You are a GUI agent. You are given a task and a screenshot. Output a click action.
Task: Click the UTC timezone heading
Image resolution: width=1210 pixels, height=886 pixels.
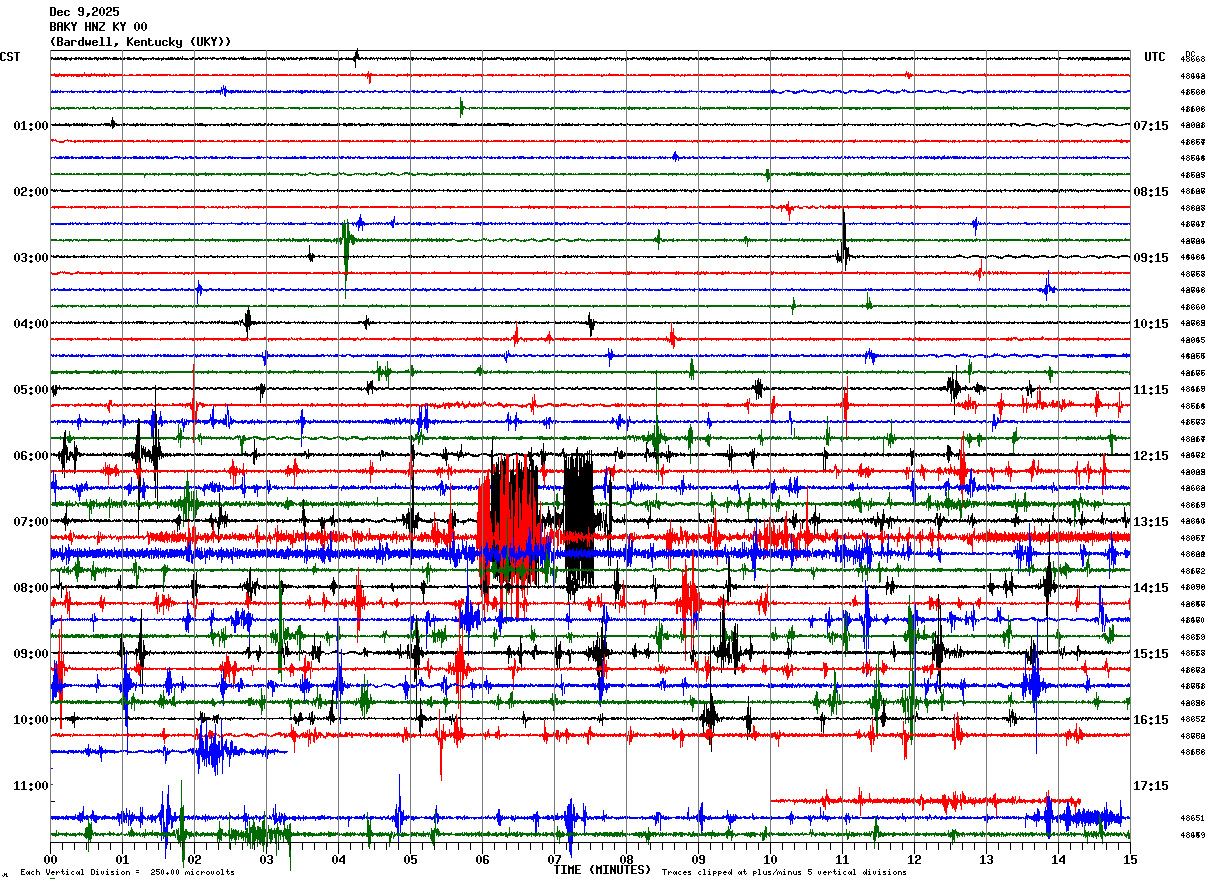(1155, 57)
